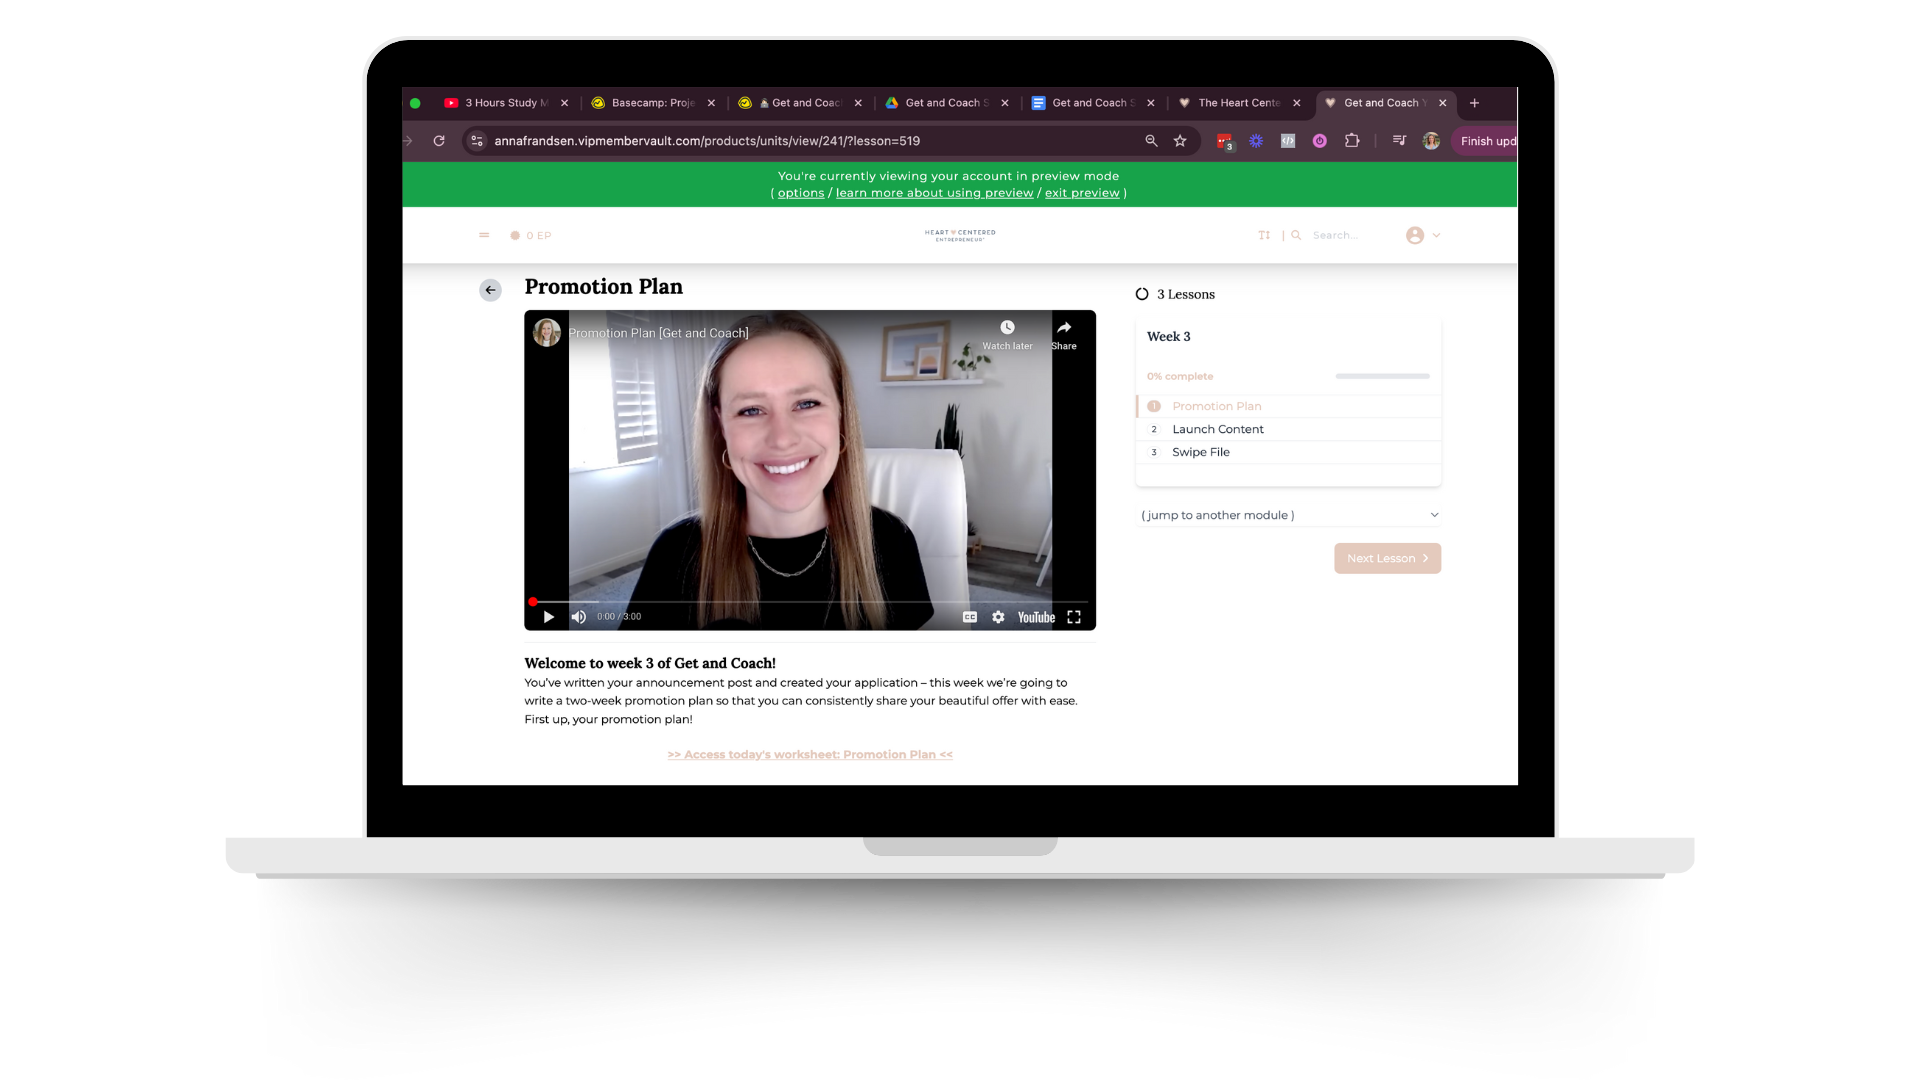Toggle the text size icon in header
Viewport: 1920px width, 1080px height.
pos(1264,235)
